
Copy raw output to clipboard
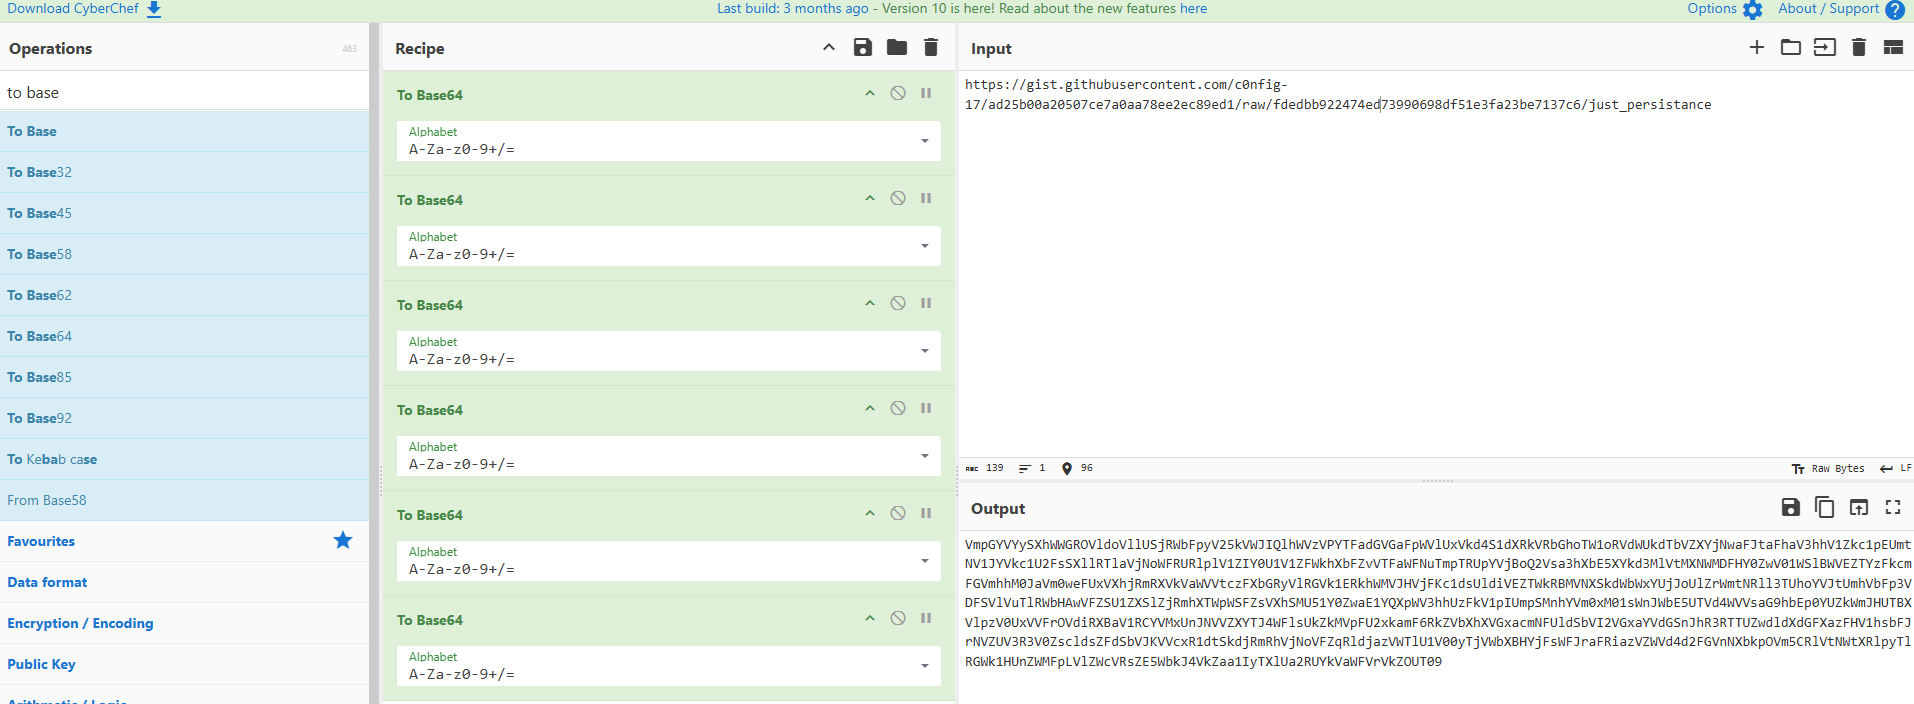(1824, 507)
